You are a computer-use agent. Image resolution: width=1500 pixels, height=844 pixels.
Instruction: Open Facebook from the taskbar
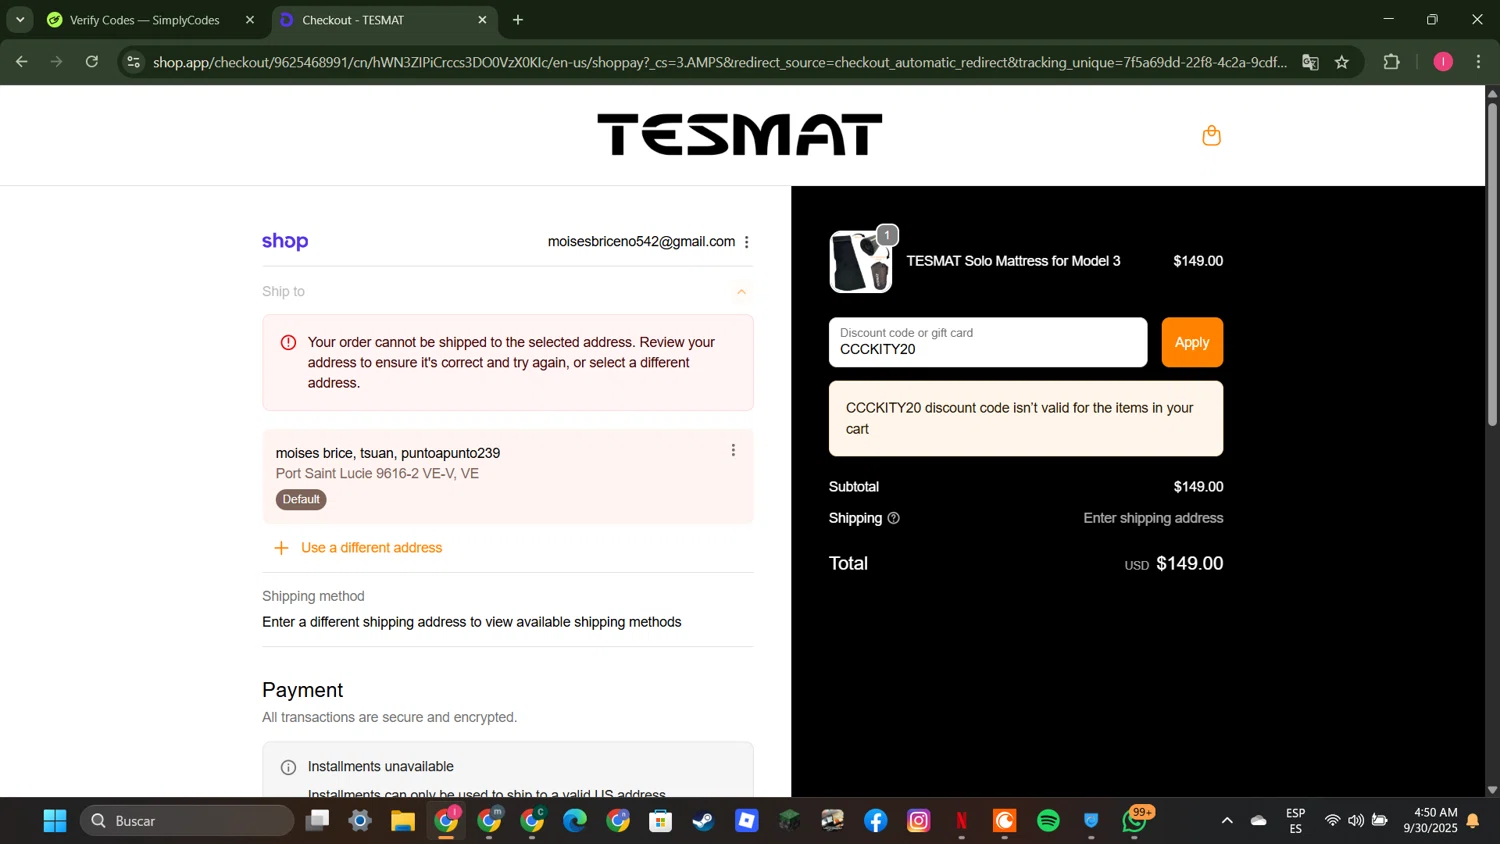coord(876,821)
